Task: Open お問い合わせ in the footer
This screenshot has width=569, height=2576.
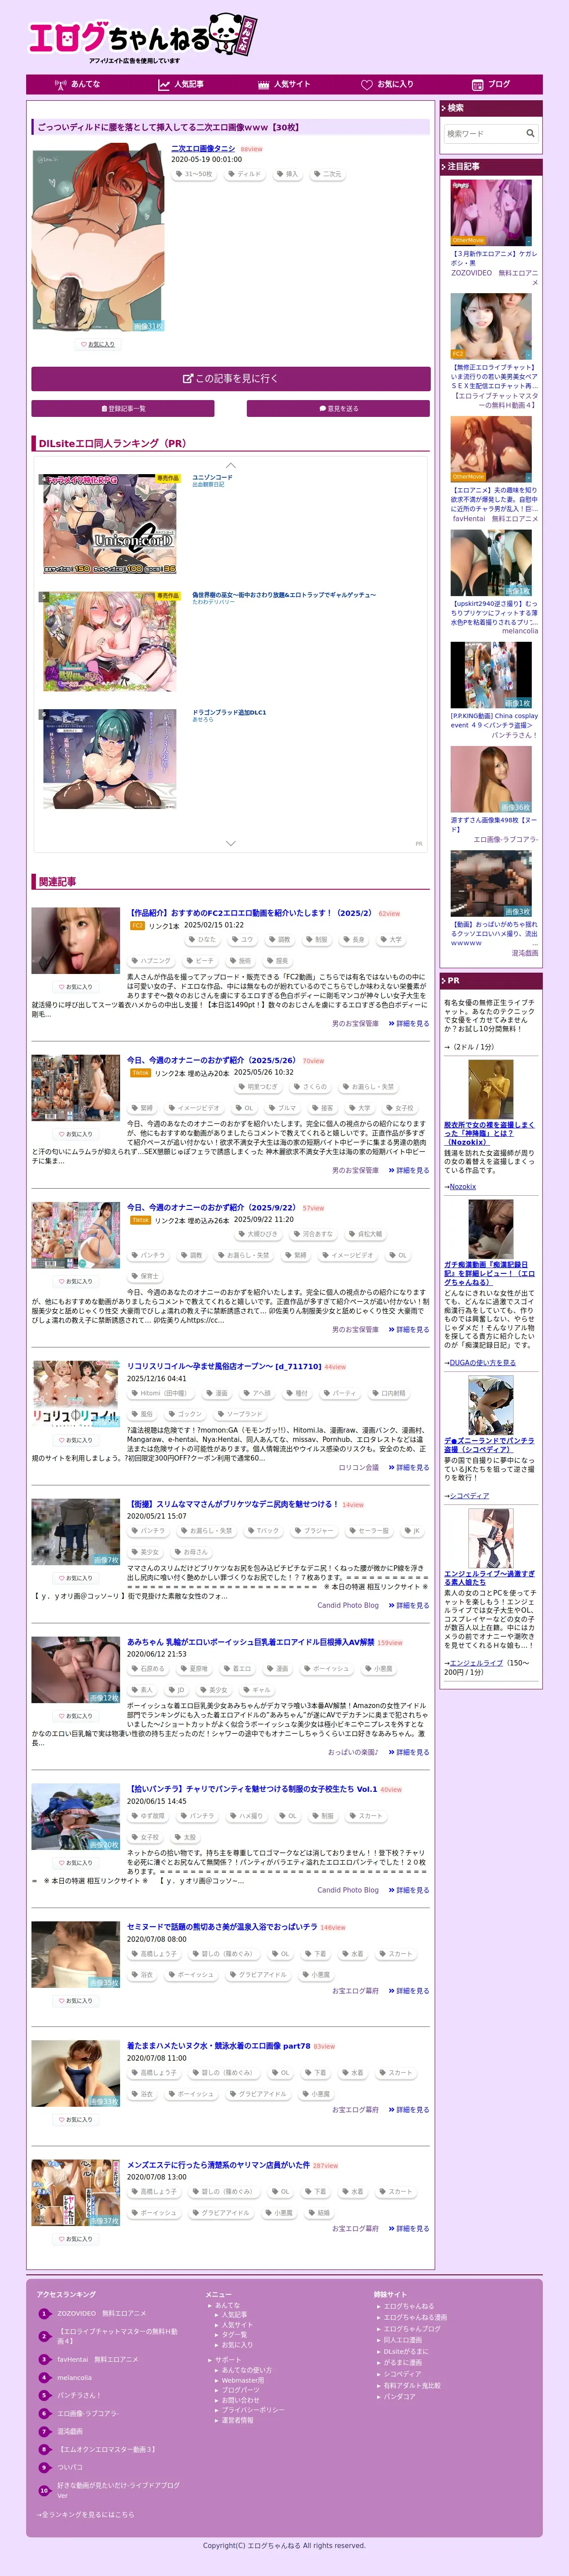Action: click(240, 2400)
